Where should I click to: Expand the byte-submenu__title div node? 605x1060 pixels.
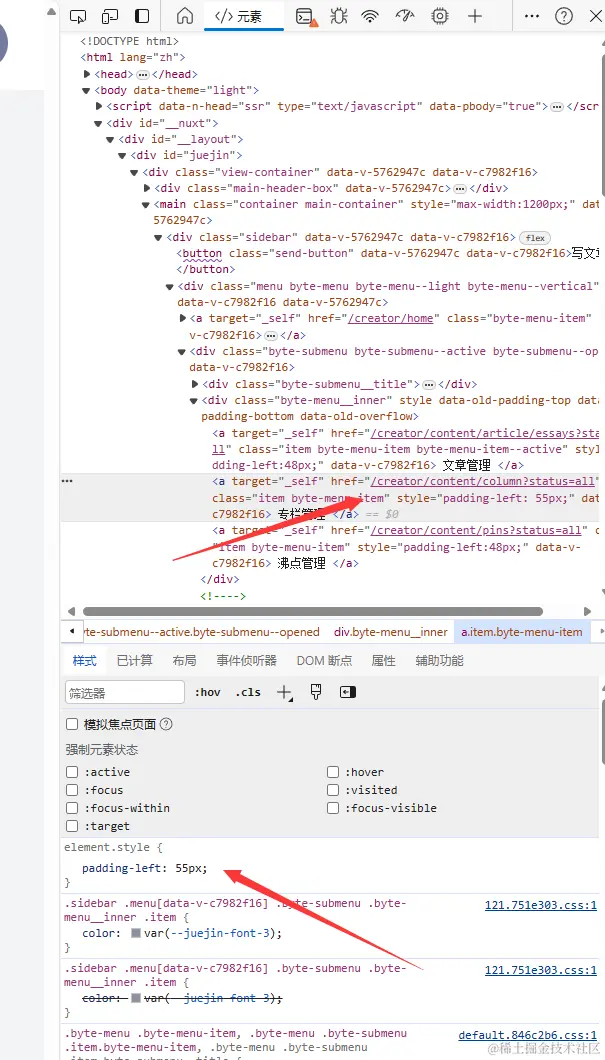click(x=195, y=385)
